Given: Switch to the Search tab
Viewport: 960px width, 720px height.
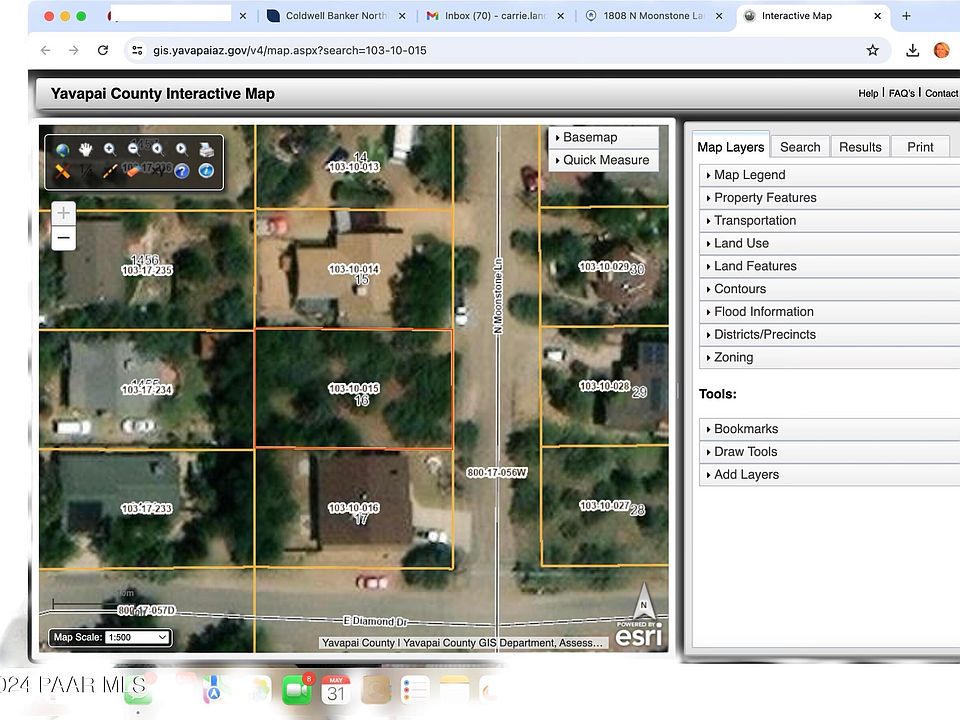Looking at the screenshot, I should point(800,147).
